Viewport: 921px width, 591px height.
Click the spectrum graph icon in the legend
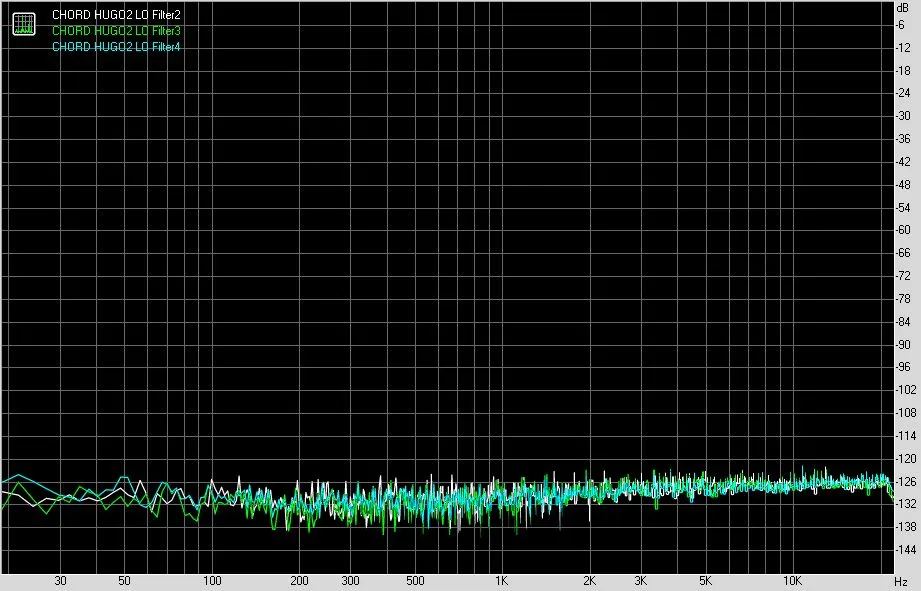24,23
